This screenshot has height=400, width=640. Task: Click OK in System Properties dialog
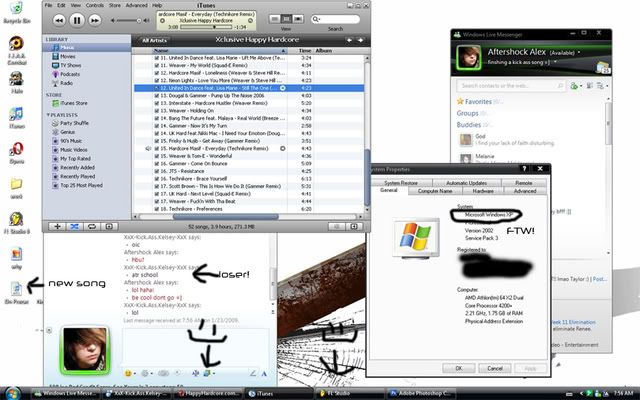[458, 367]
